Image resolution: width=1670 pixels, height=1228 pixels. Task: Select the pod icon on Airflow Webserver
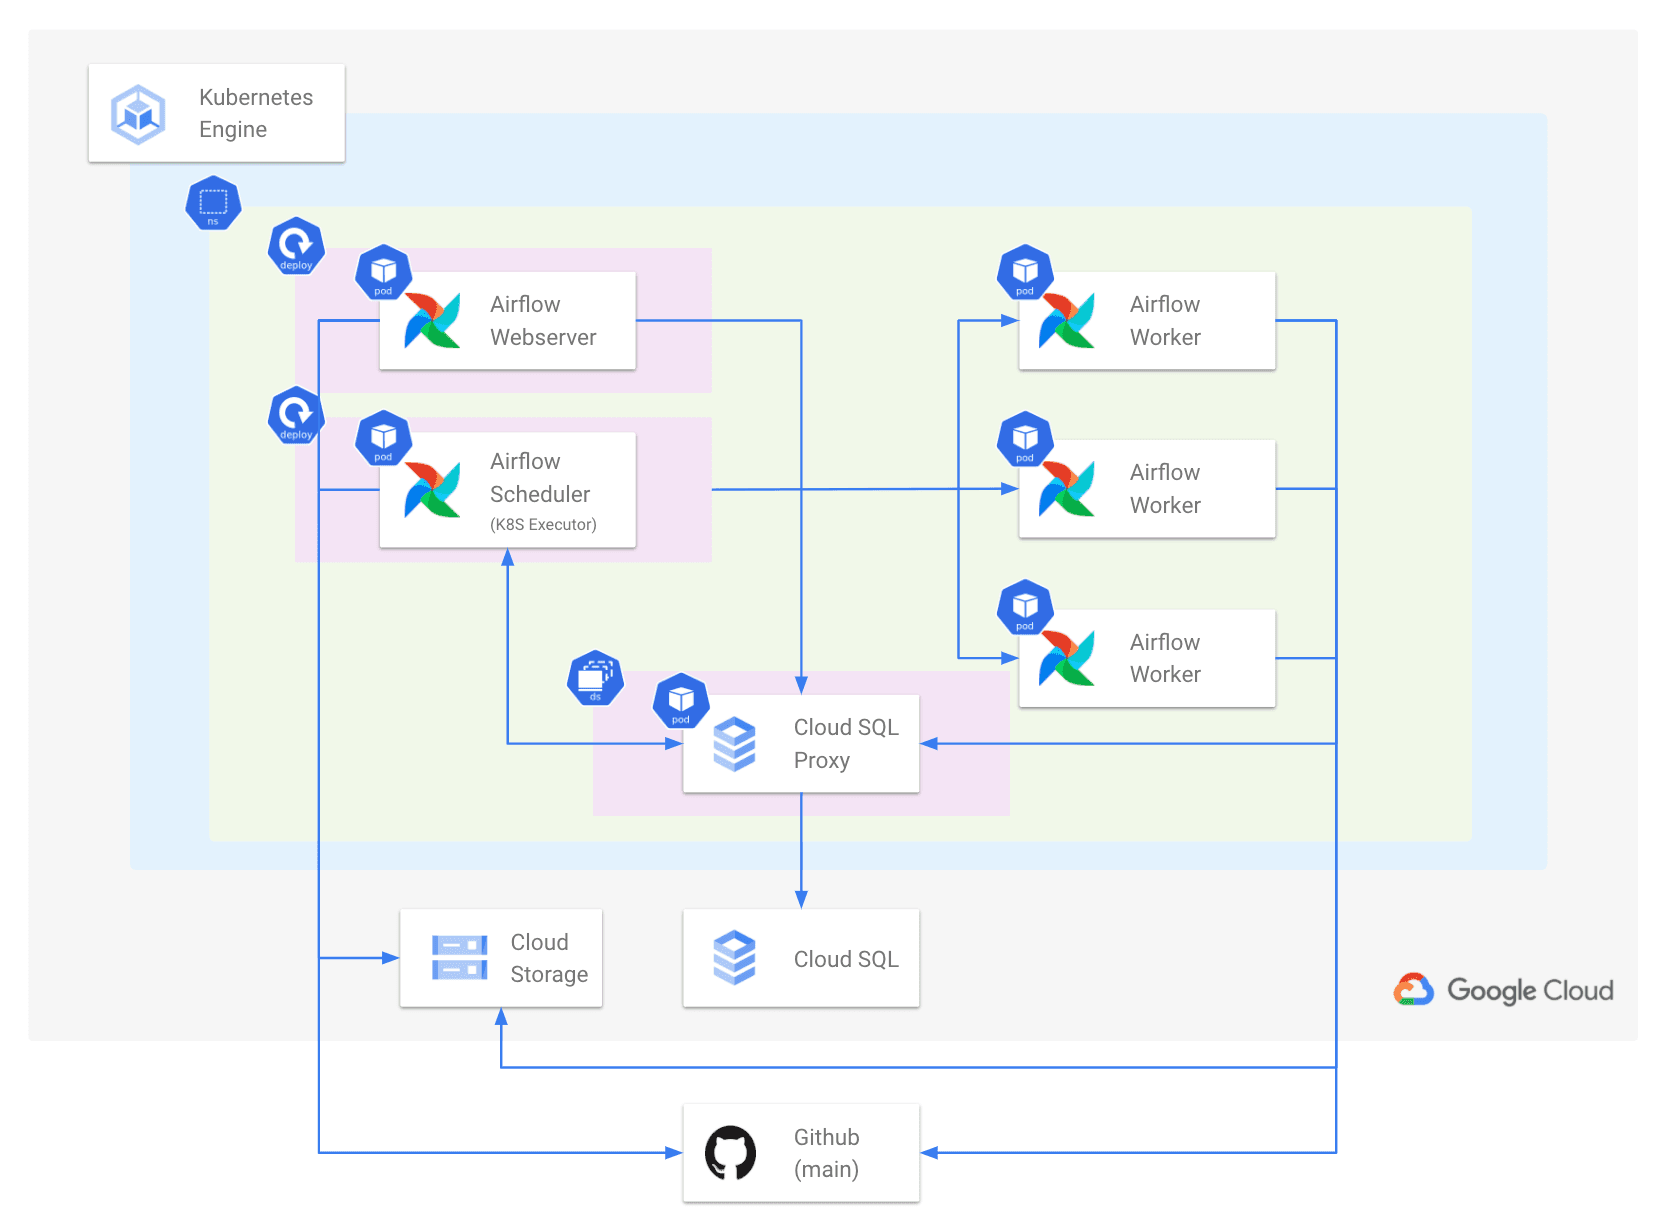click(384, 272)
